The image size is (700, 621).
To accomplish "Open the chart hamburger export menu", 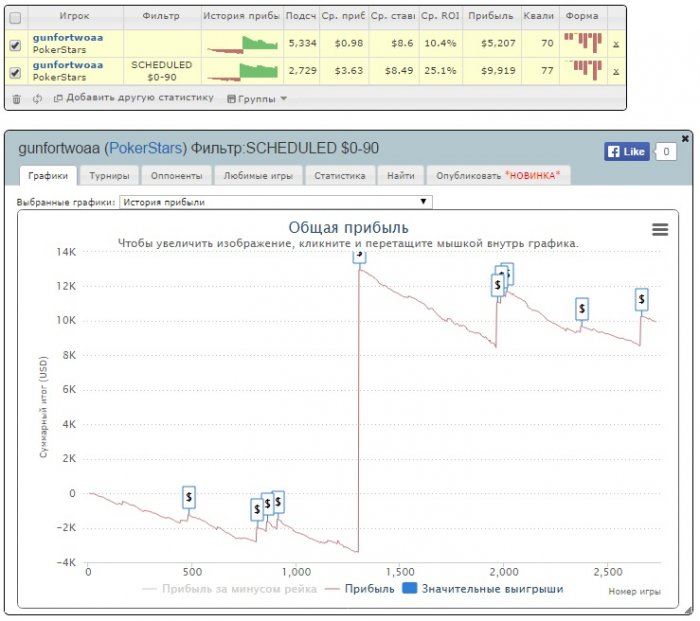I will point(660,229).
